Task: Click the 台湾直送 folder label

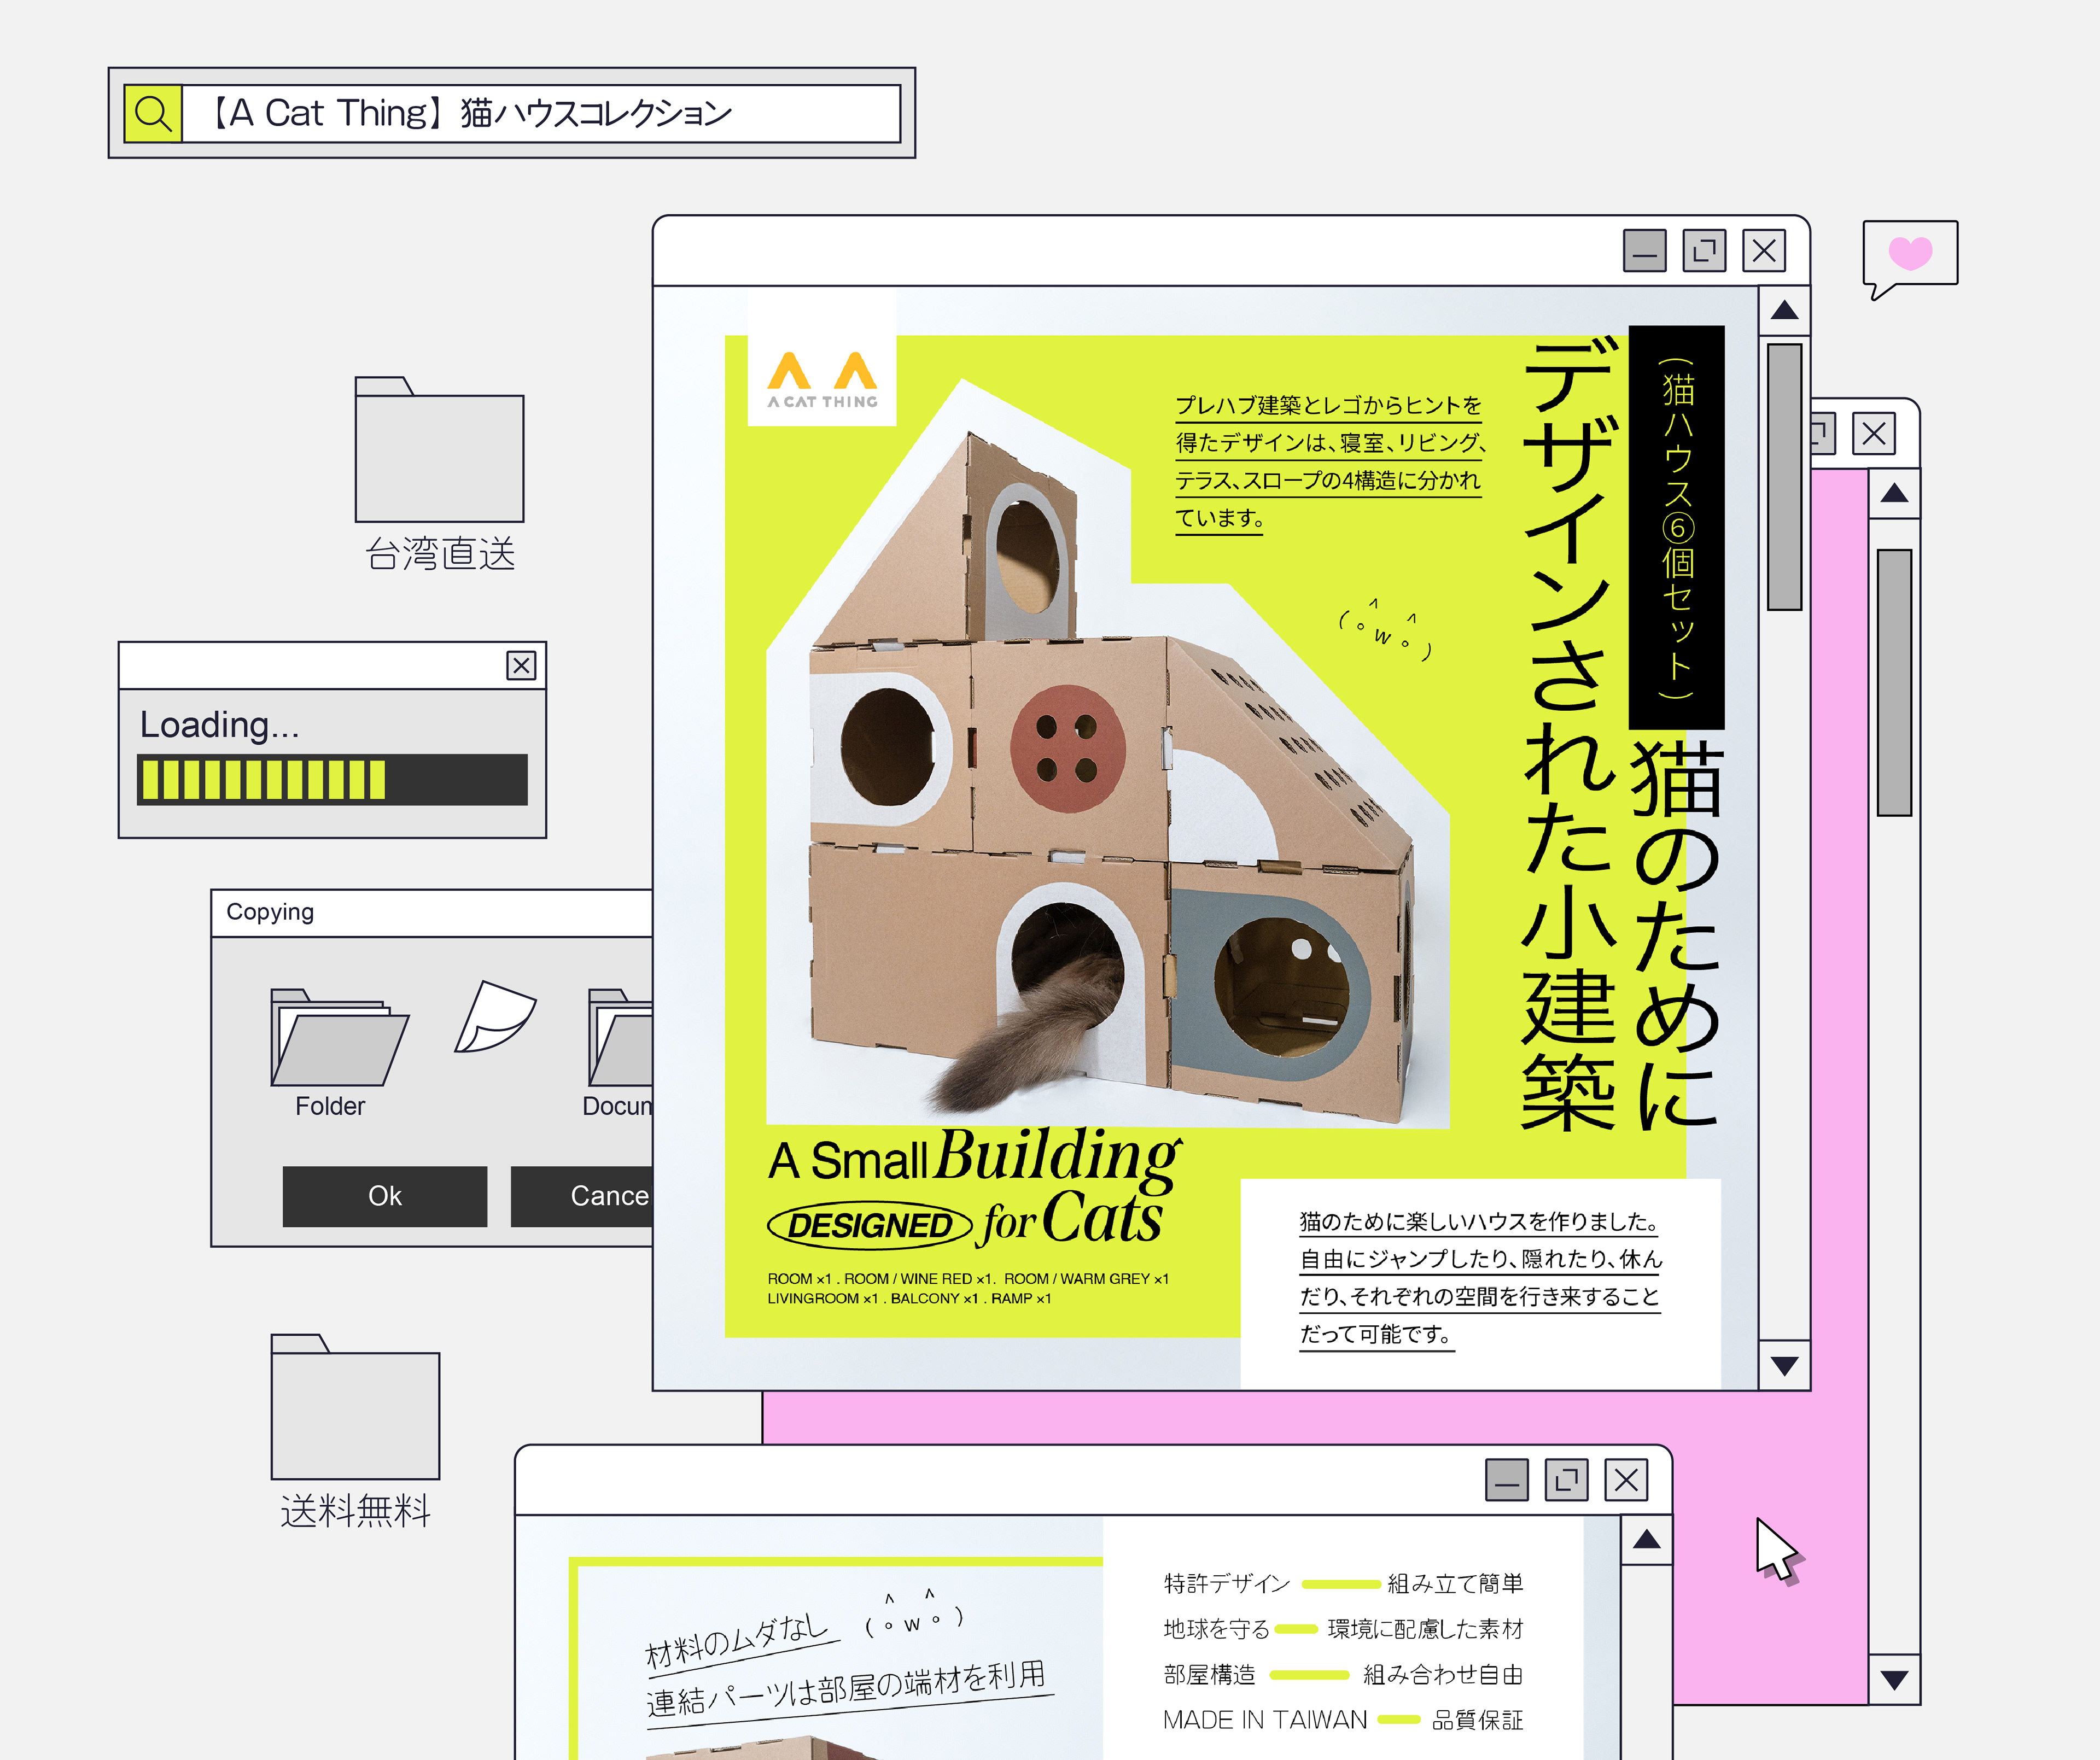Action: pyautogui.click(x=440, y=554)
